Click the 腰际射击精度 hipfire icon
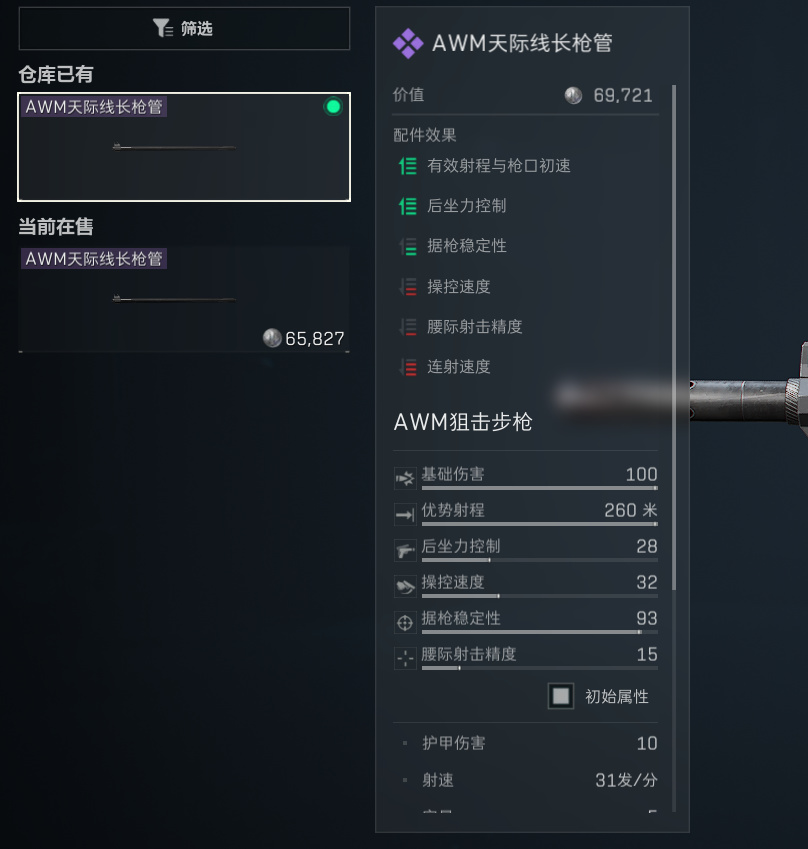Image resolution: width=808 pixels, height=849 pixels. (x=405, y=658)
